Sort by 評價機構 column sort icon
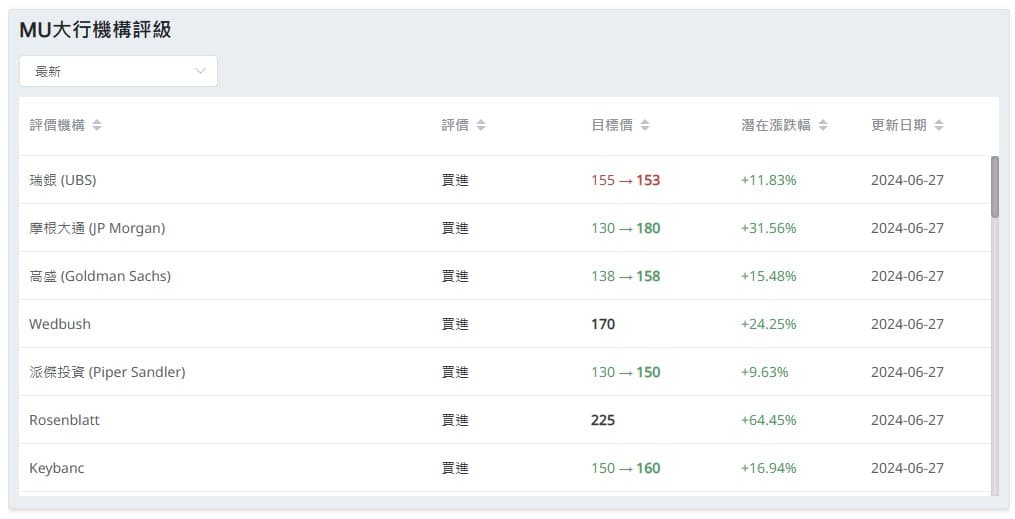This screenshot has height=519, width=1015. (x=97, y=126)
